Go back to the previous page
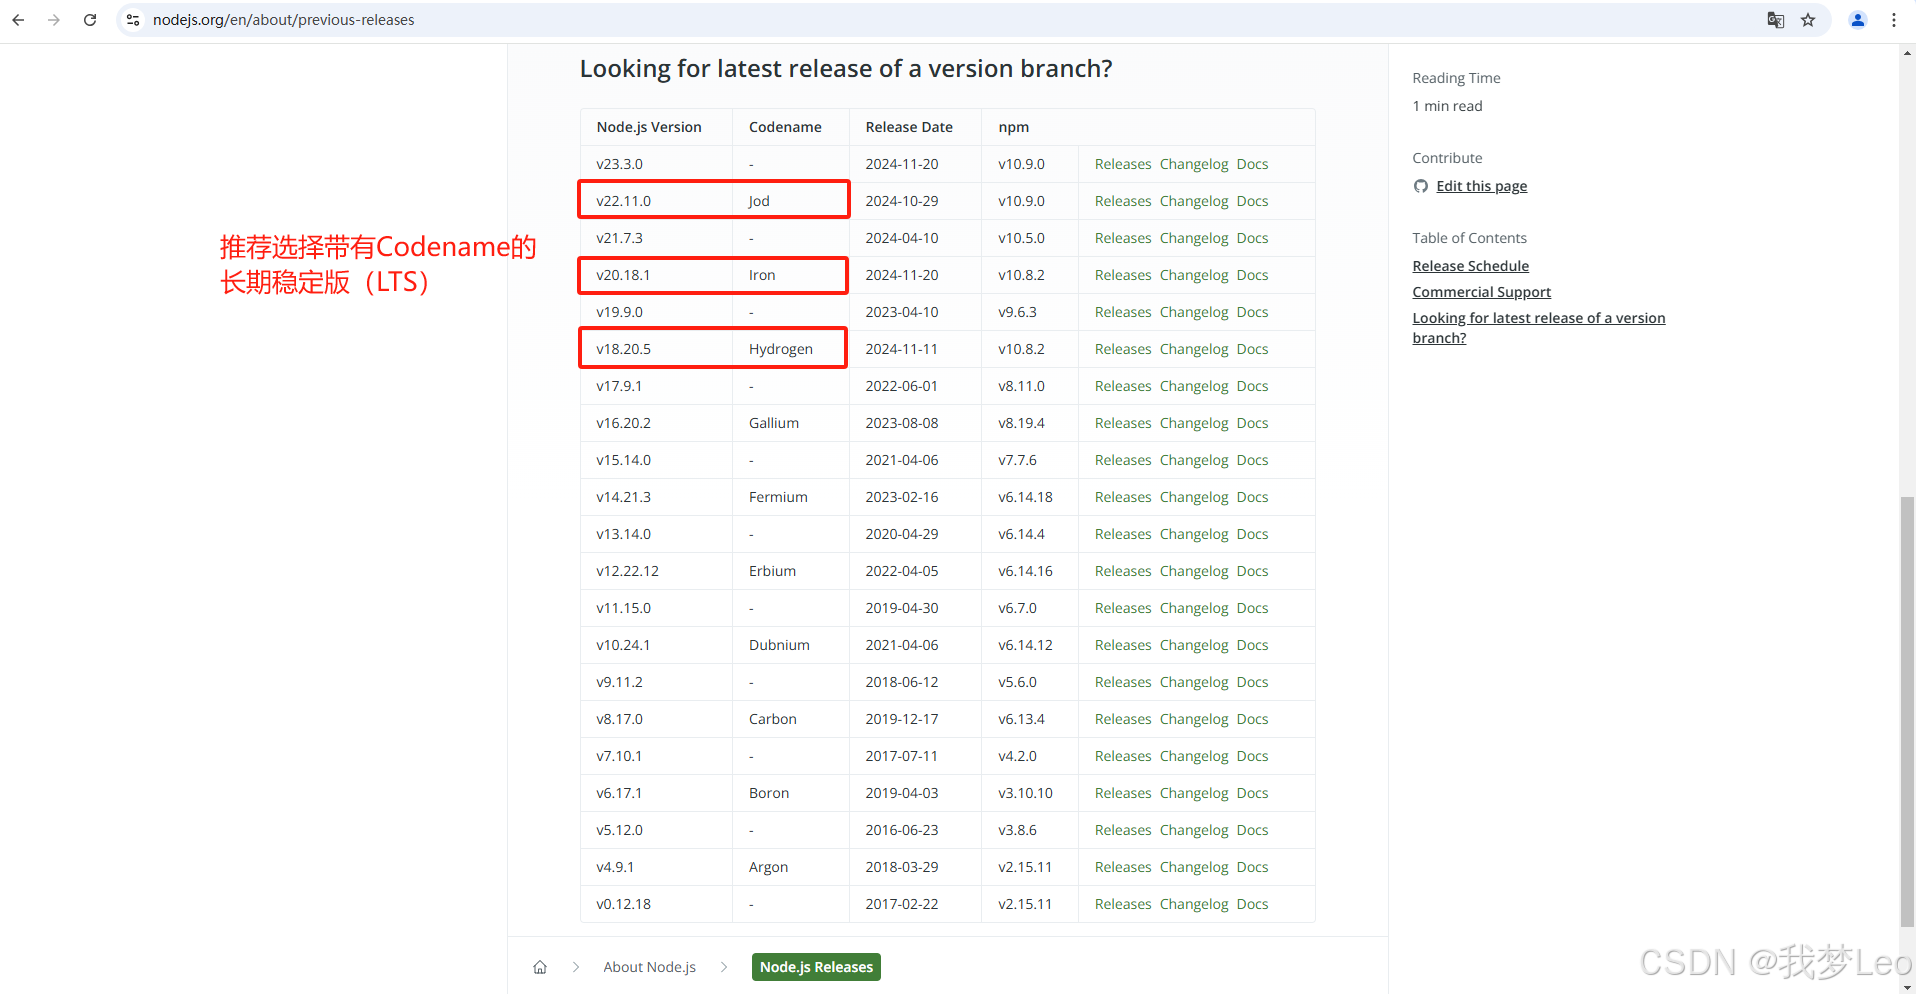 [18, 20]
